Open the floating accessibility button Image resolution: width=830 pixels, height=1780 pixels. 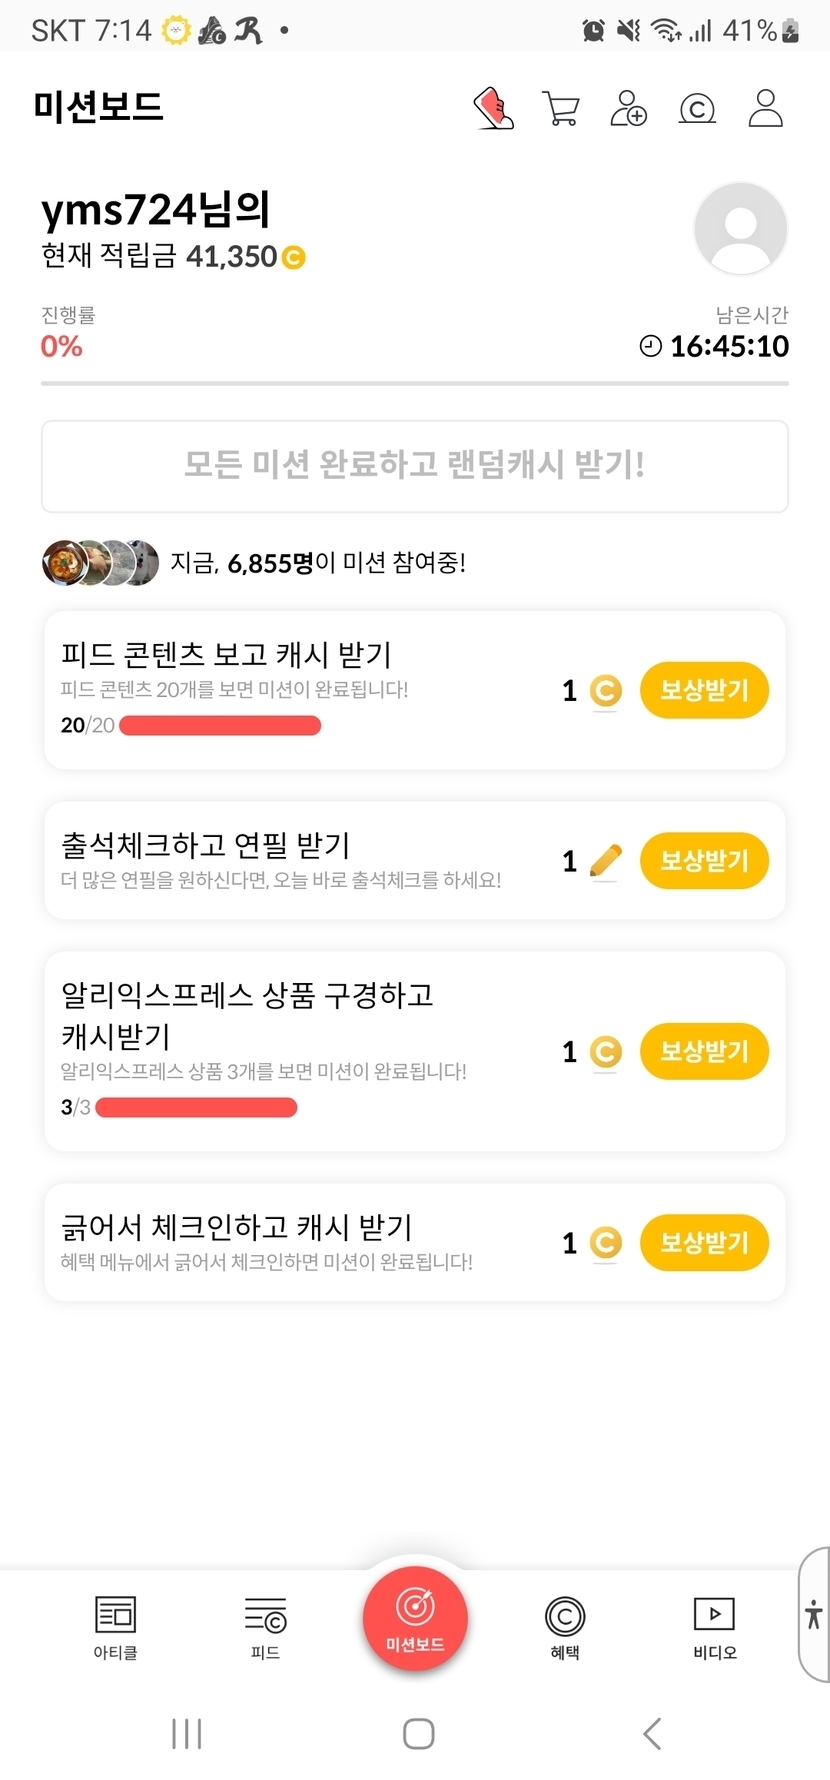tap(814, 1613)
